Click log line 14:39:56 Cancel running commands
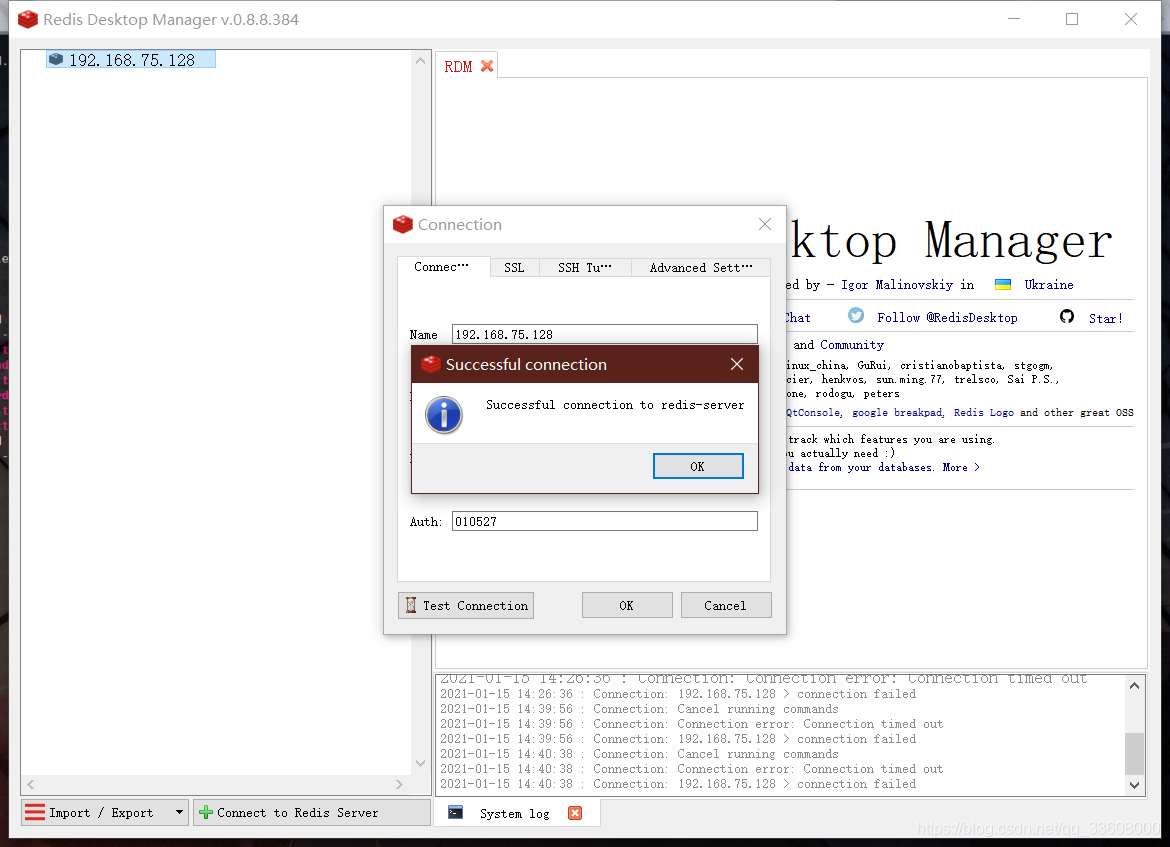The height and width of the screenshot is (847, 1170). click(x=639, y=709)
